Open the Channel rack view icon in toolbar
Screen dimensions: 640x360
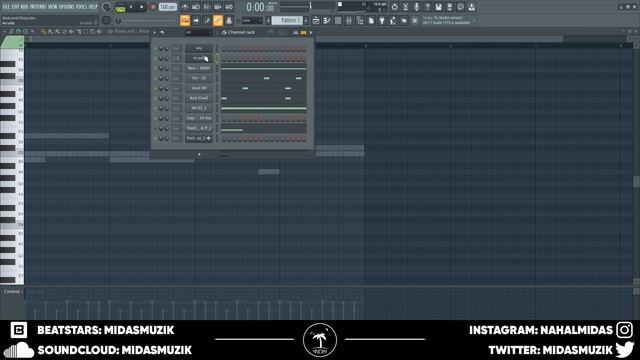pos(338,20)
